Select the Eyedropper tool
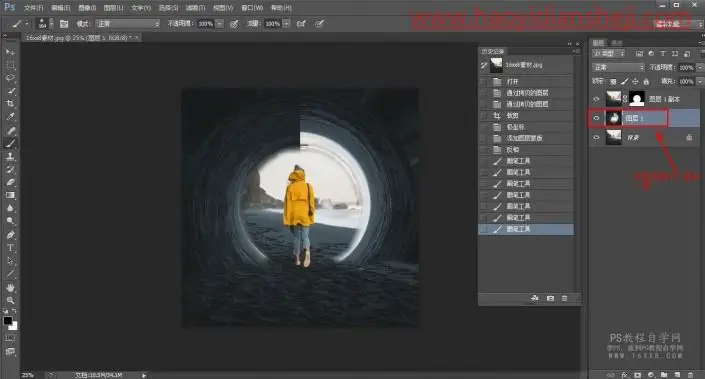This screenshot has width=705, height=379. (10, 117)
